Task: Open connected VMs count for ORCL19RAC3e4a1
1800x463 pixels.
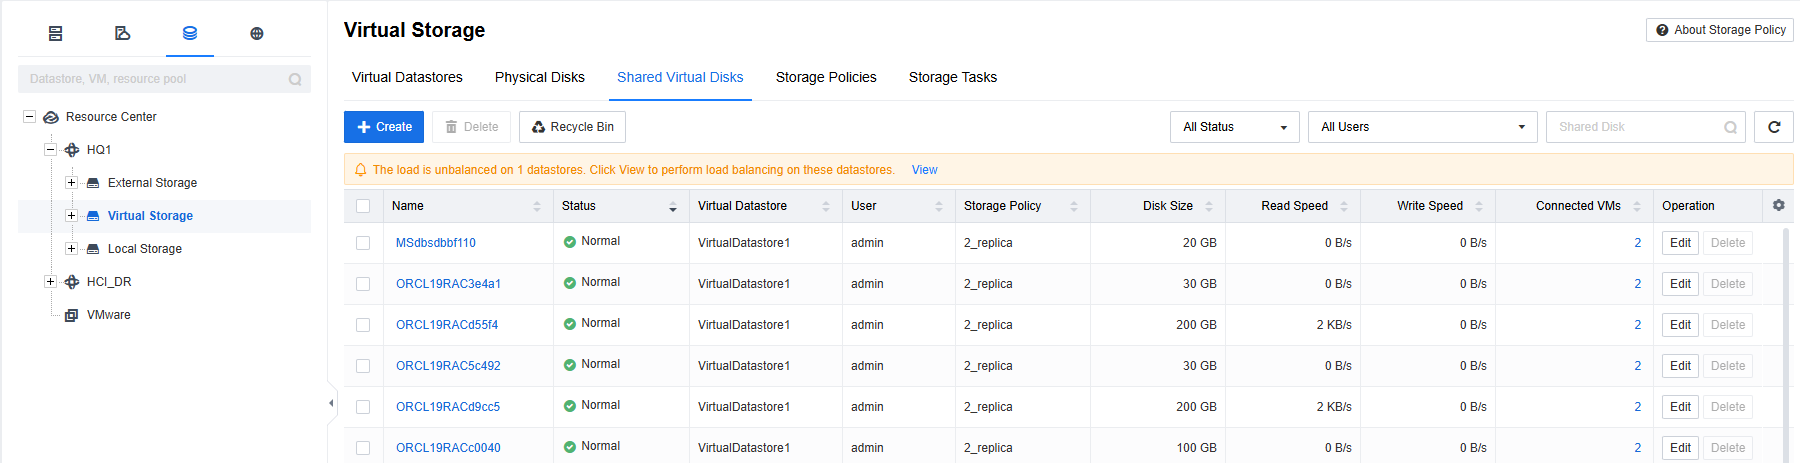Action: coord(1638,284)
